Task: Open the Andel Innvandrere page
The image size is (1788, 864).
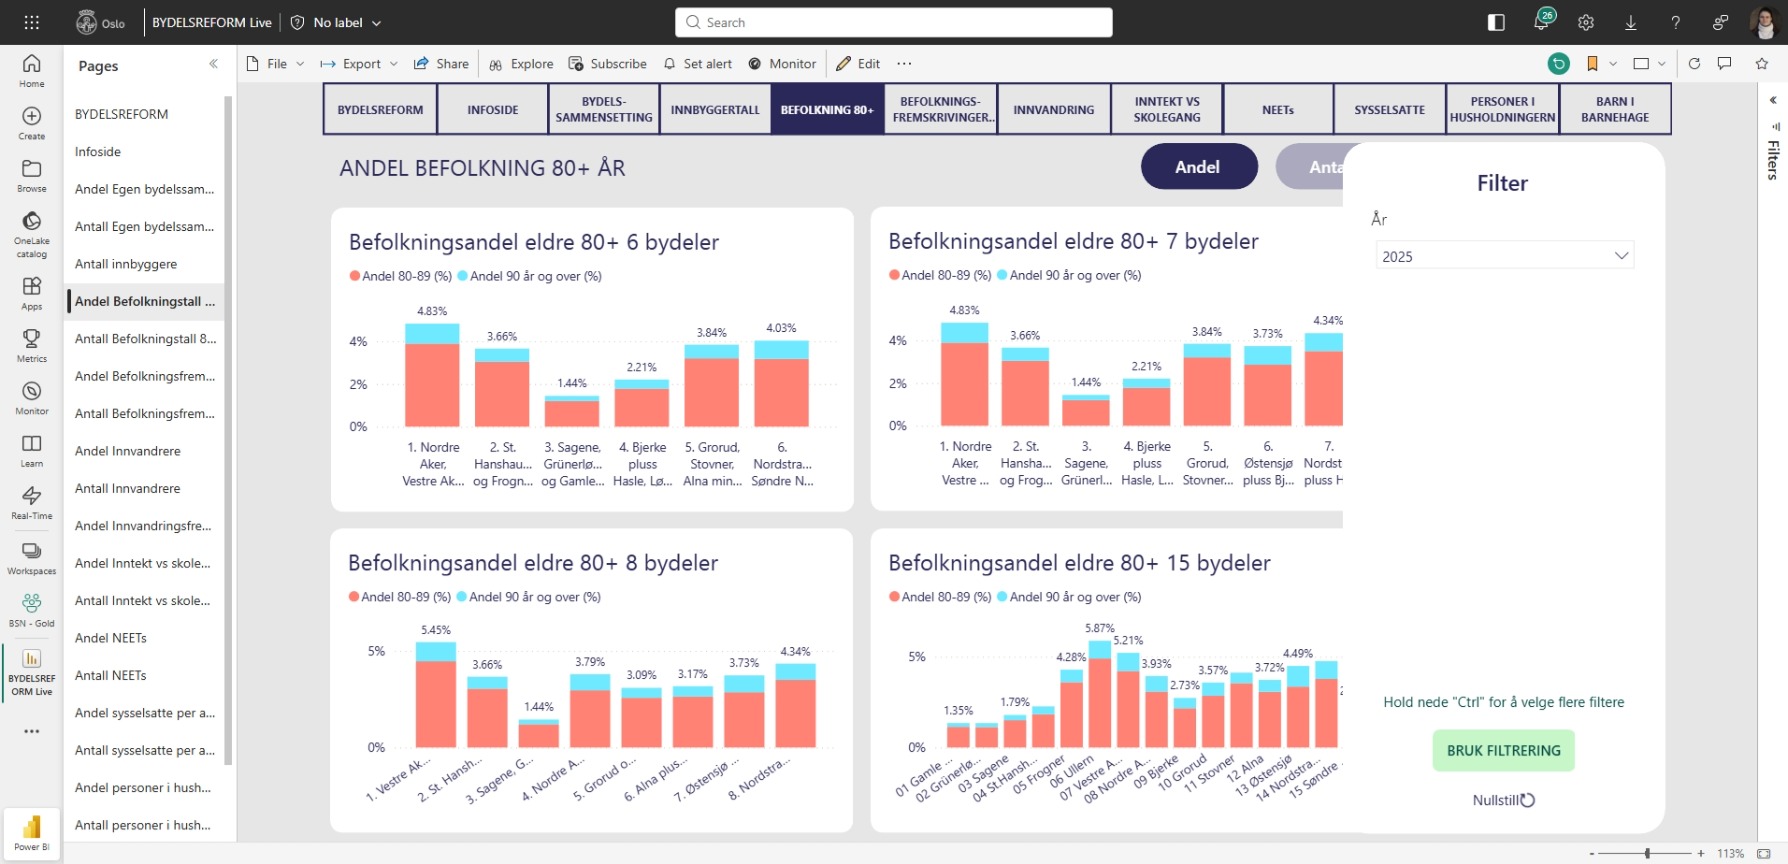Action: click(x=146, y=451)
